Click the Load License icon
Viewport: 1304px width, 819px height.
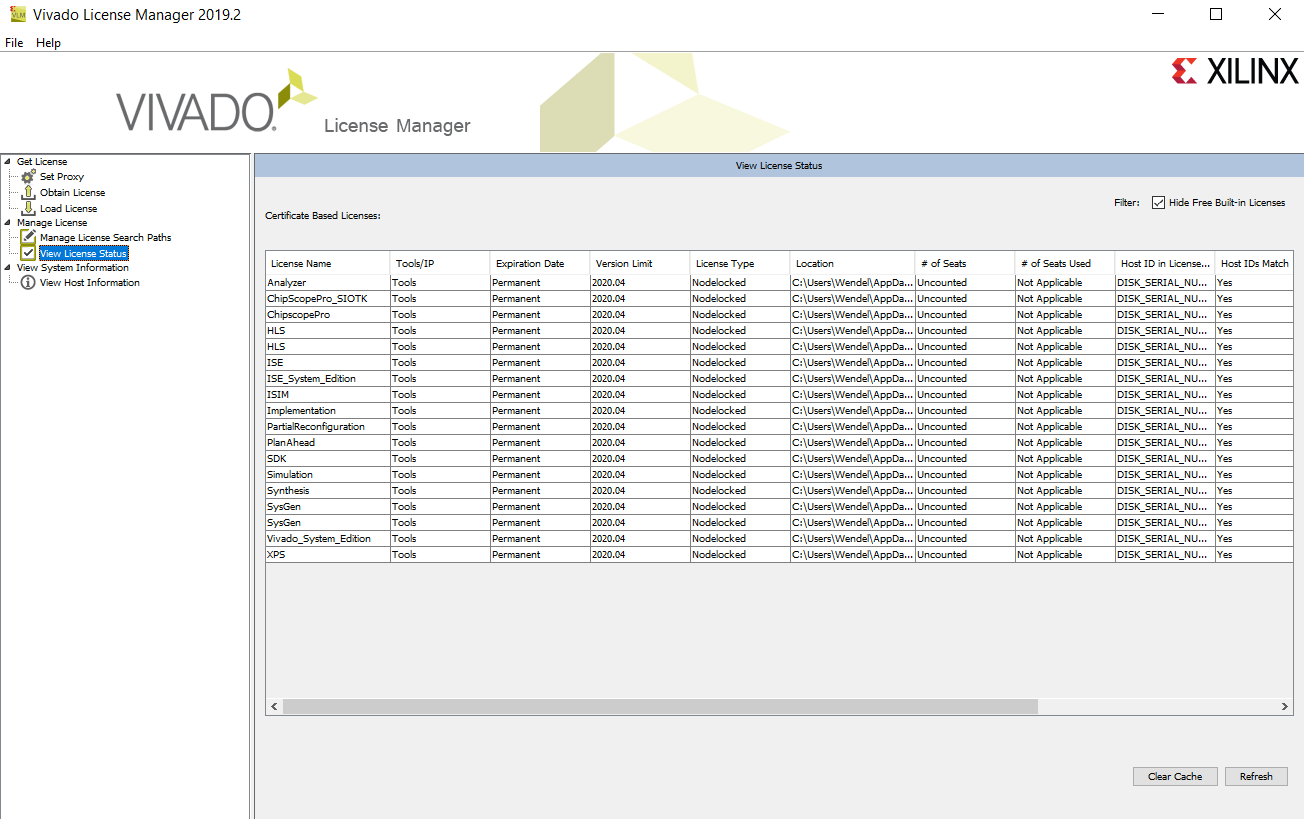(28, 208)
